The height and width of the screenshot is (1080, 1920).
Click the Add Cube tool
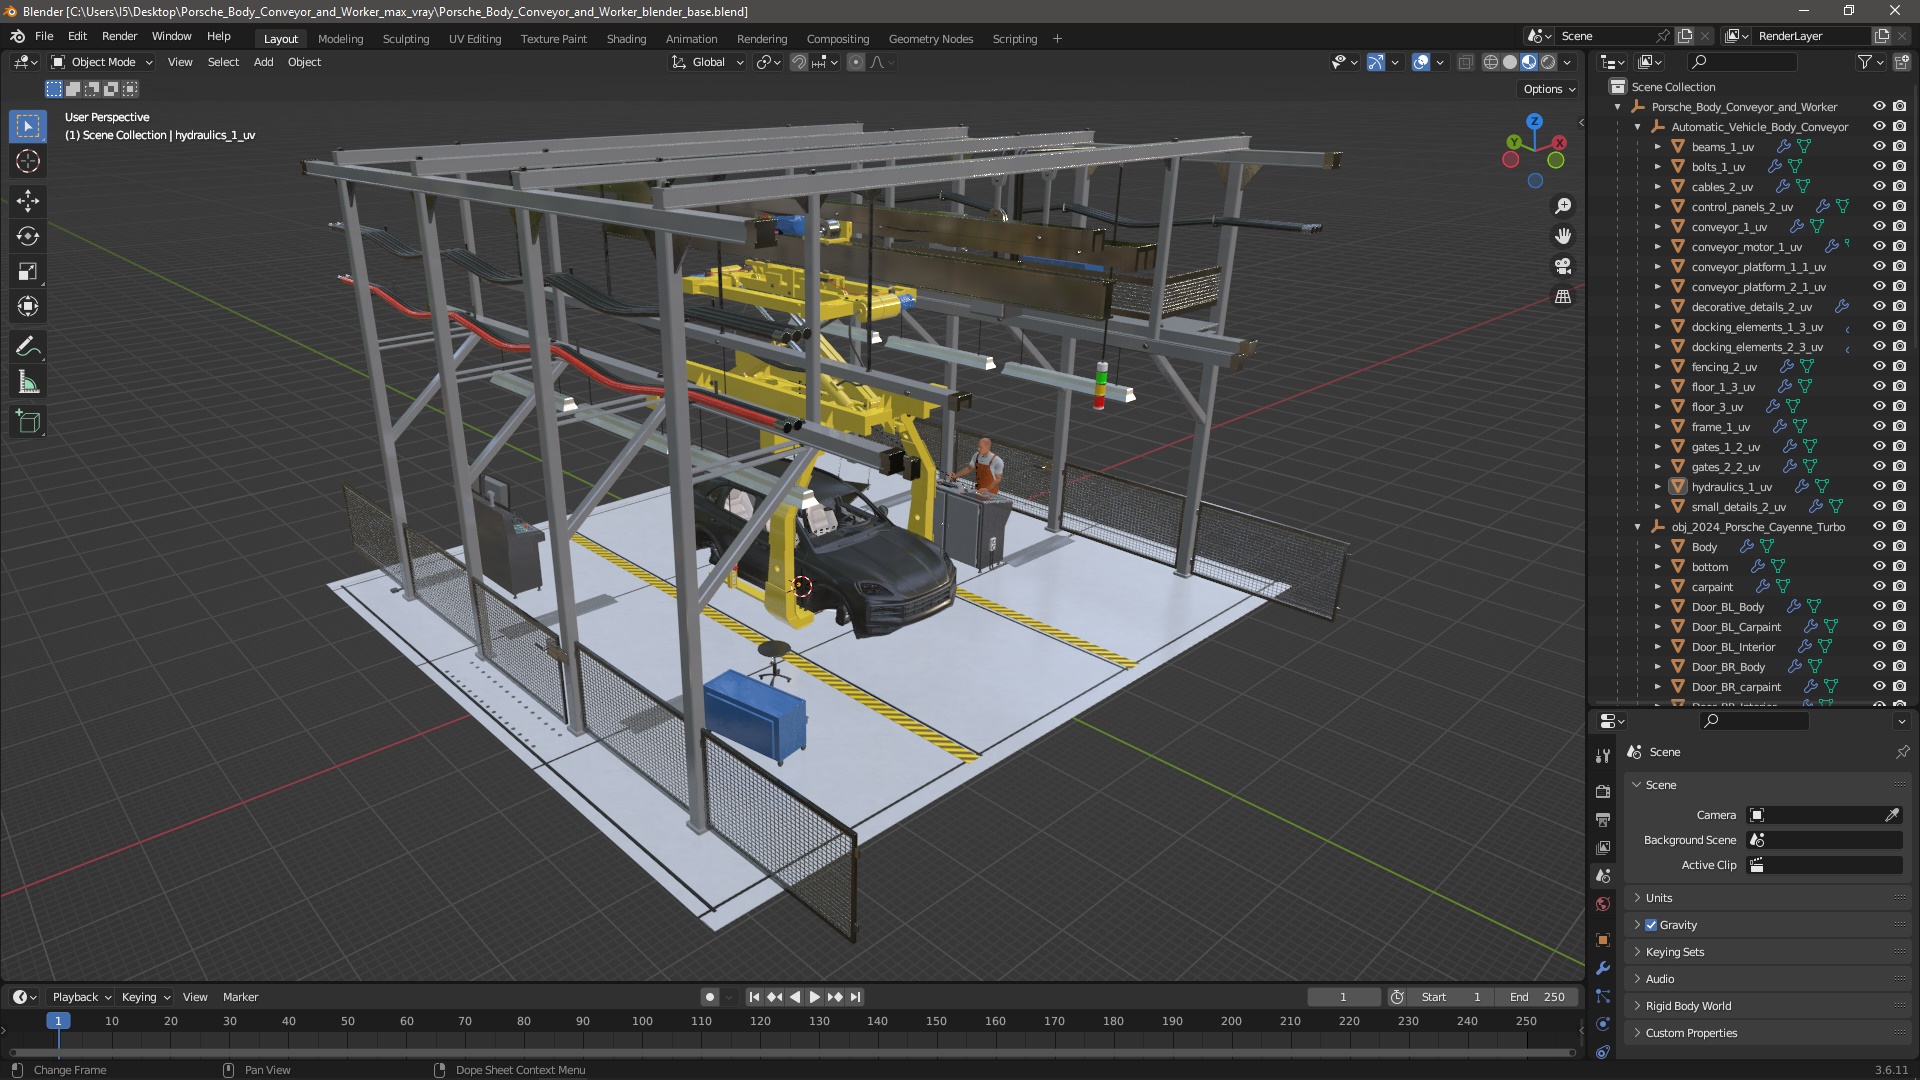pos(28,422)
